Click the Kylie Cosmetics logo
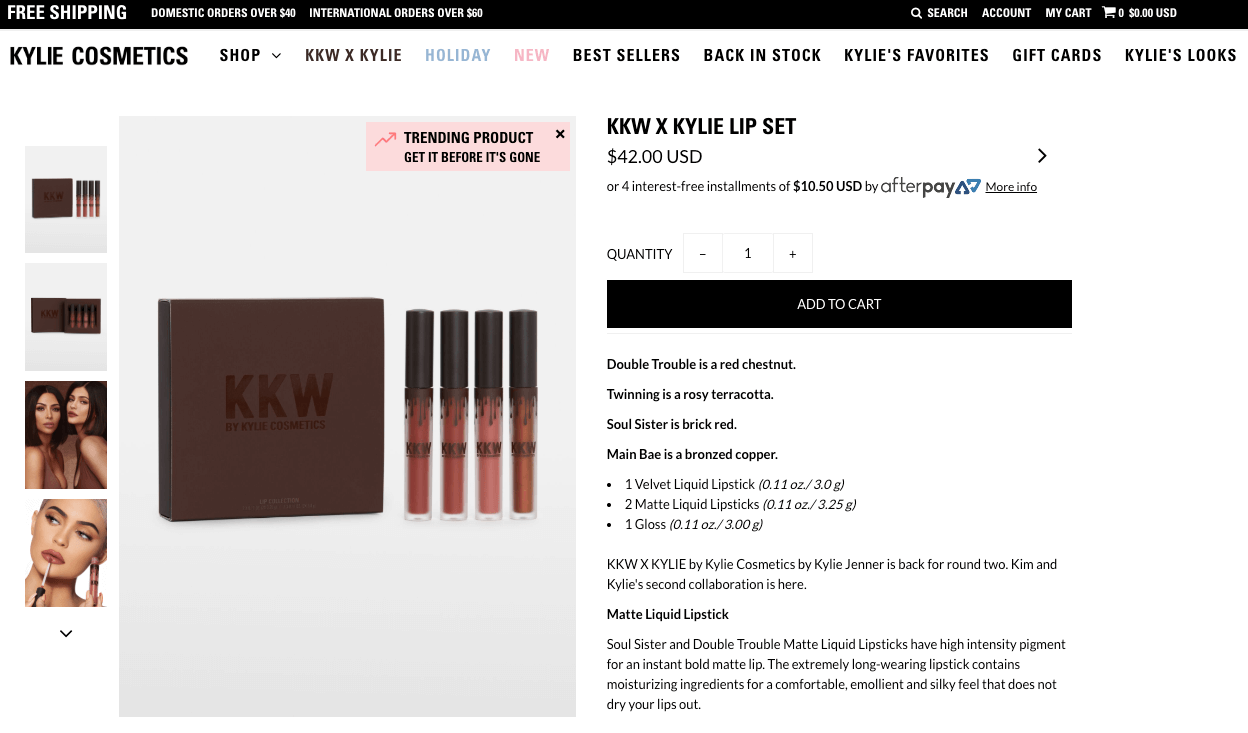 (99, 56)
